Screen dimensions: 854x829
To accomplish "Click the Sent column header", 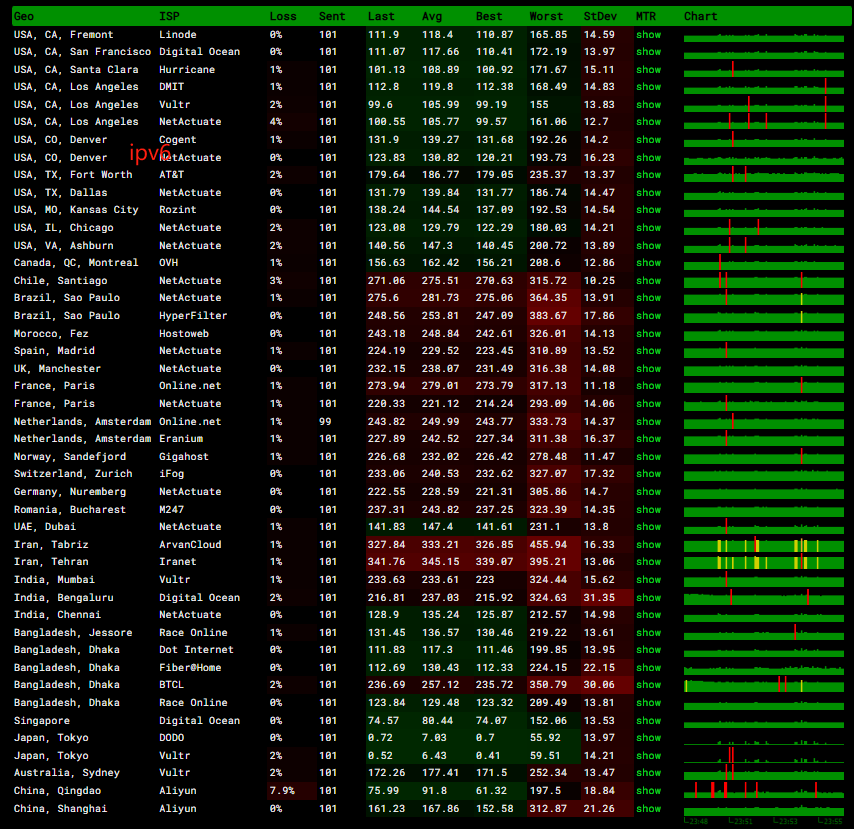I will click(332, 16).
